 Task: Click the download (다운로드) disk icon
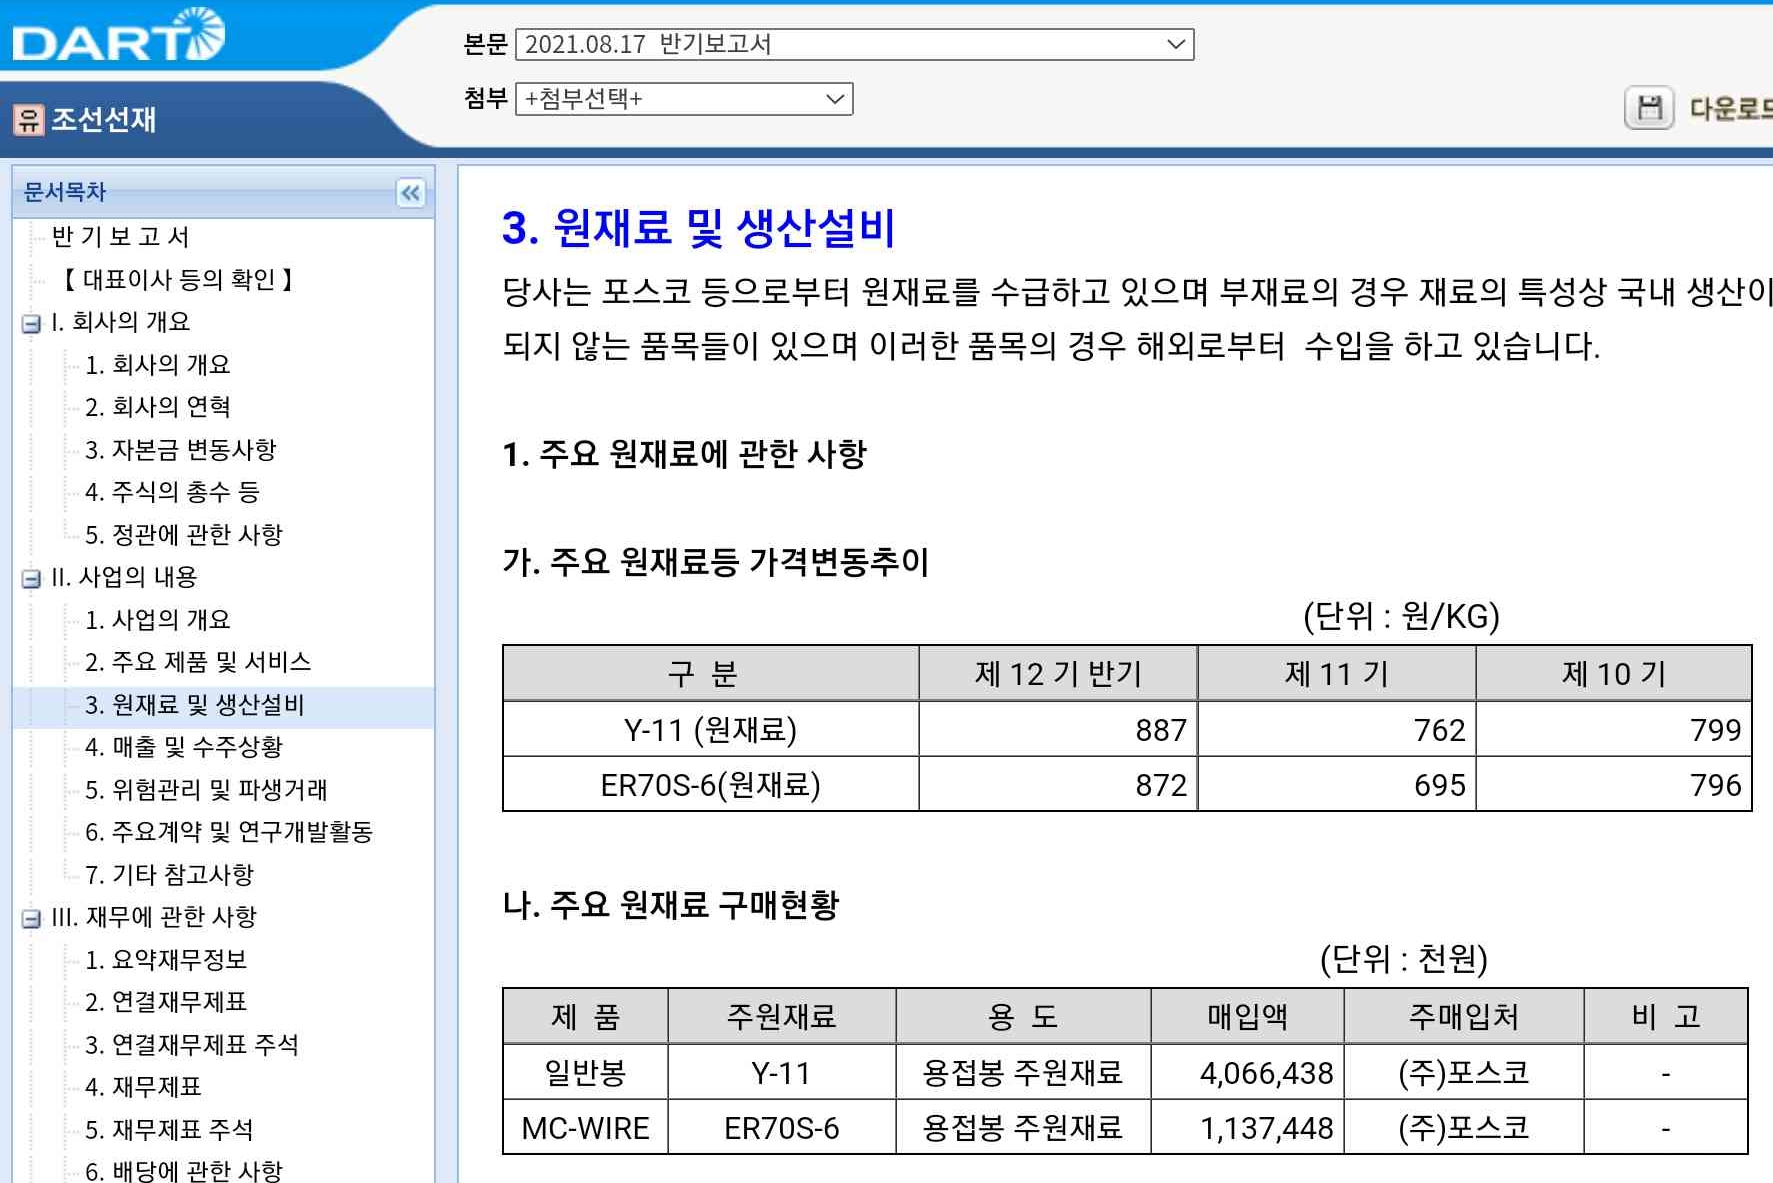coord(1649,108)
